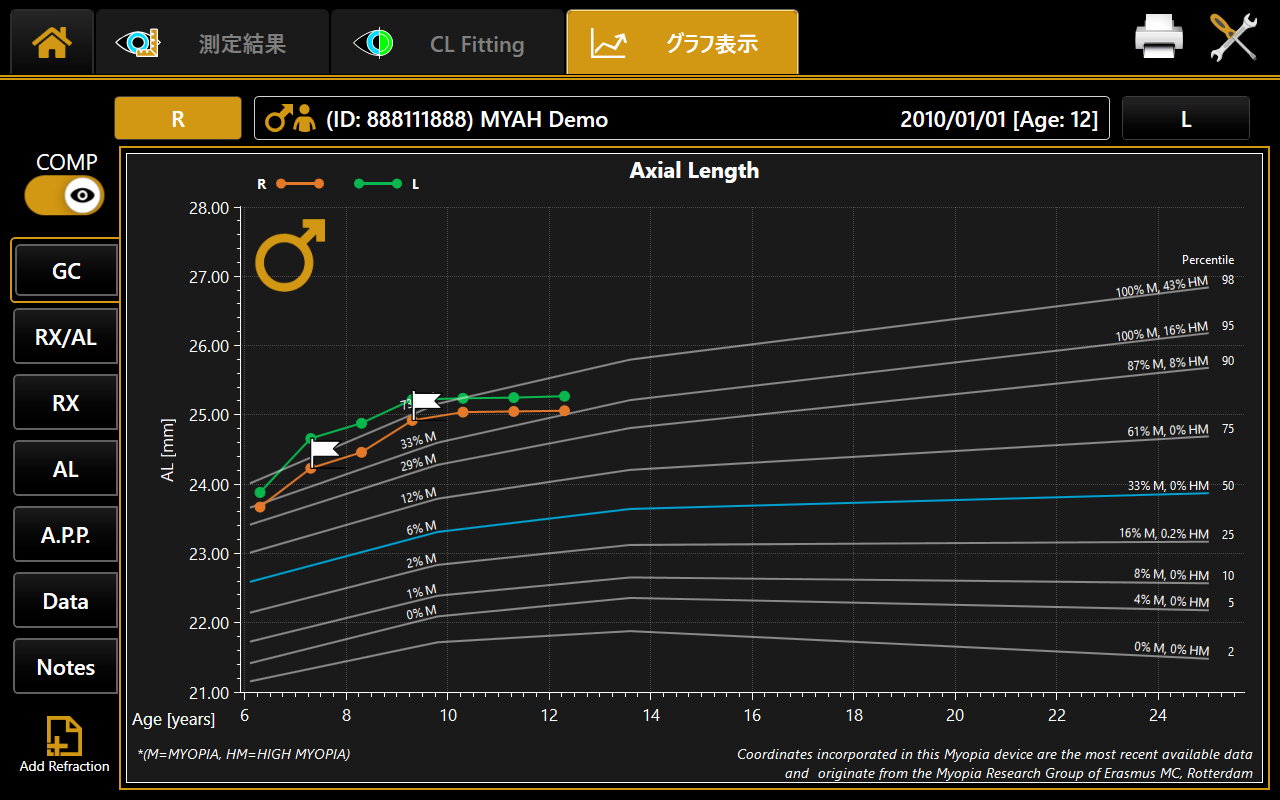The width and height of the screenshot is (1280, 800).
Task: Select the right eye R button
Action: pyautogui.click(x=178, y=119)
